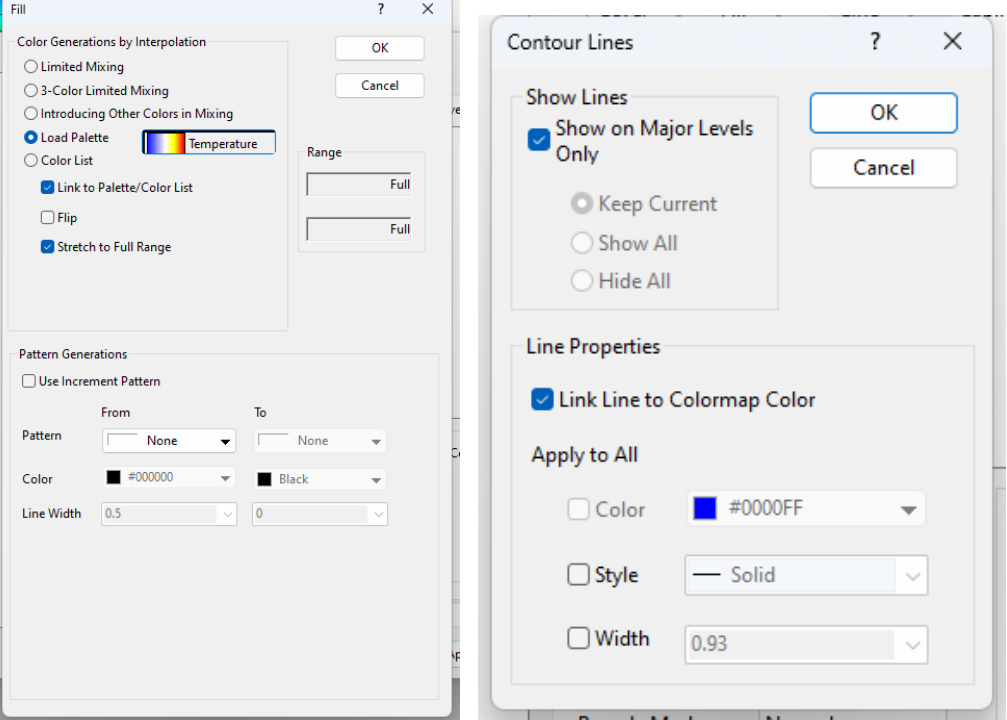Close the Contour Lines dialog
The width and height of the screenshot is (1007, 720).
point(952,41)
